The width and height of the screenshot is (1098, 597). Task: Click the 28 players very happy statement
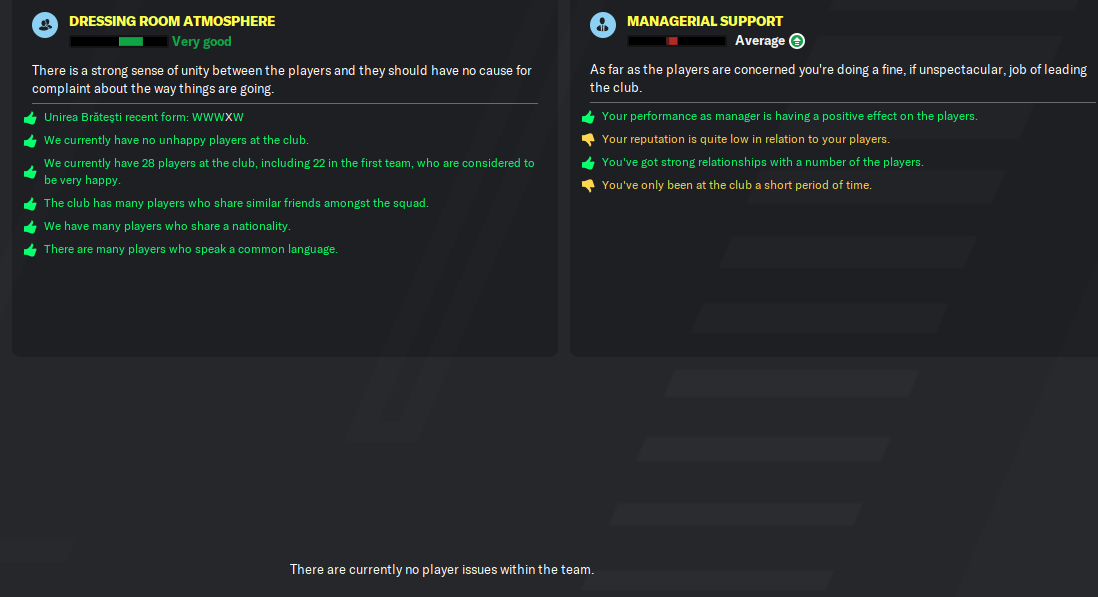point(289,171)
